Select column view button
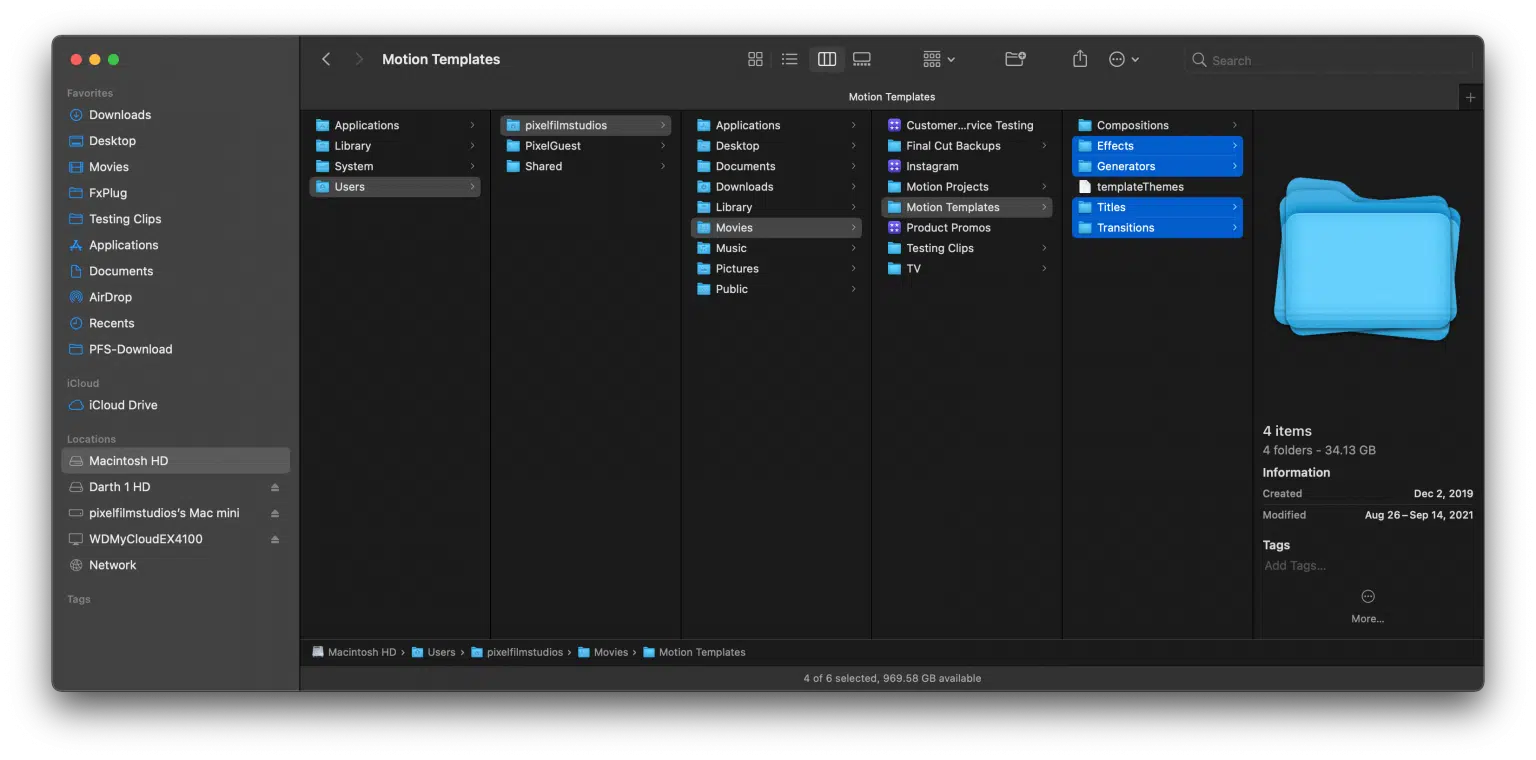The height and width of the screenshot is (760, 1536). pos(827,60)
